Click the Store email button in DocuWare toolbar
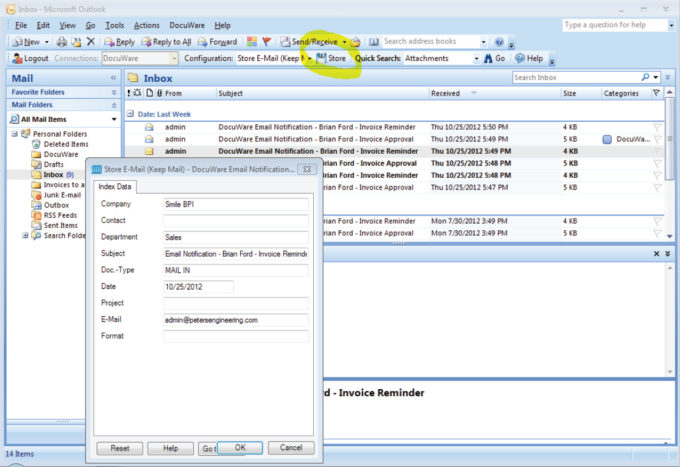Screen dimensions: 680x467 pos(332,59)
